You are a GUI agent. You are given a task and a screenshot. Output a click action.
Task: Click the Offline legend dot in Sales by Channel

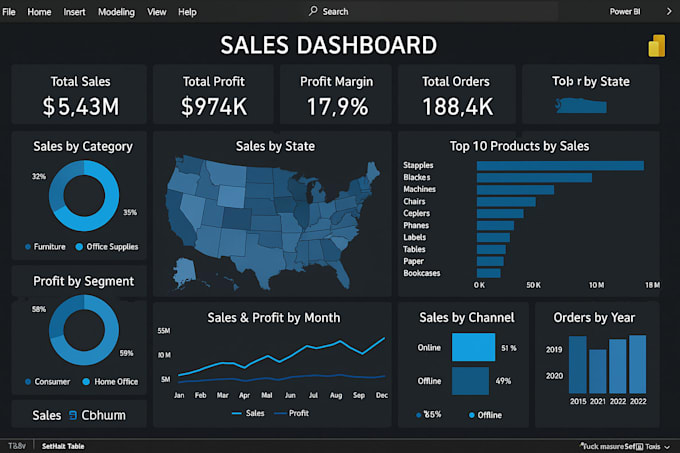pyautogui.click(x=471, y=415)
